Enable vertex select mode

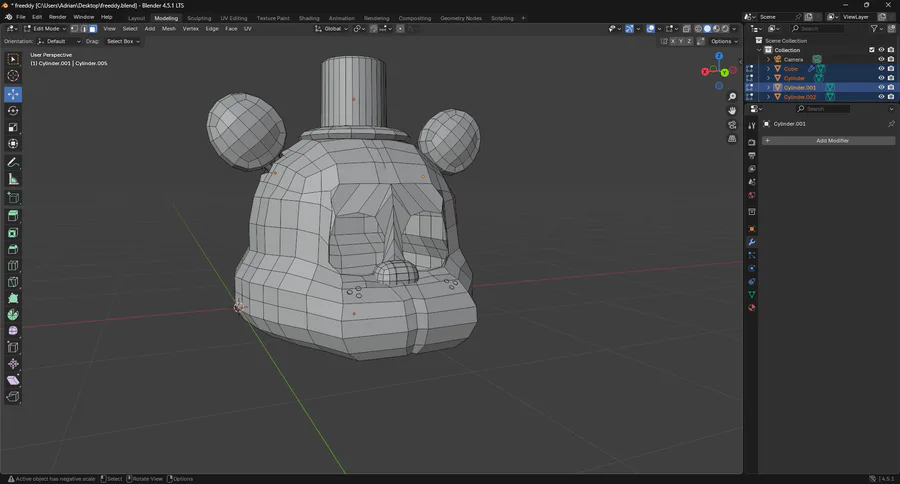point(75,29)
